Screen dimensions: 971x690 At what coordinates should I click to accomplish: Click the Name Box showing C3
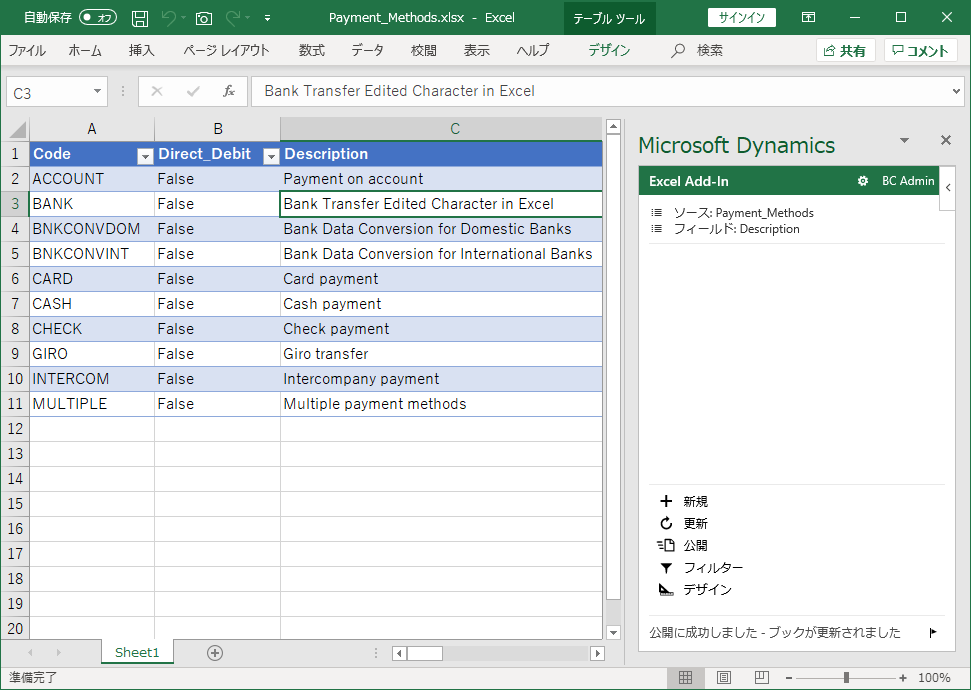(56, 92)
